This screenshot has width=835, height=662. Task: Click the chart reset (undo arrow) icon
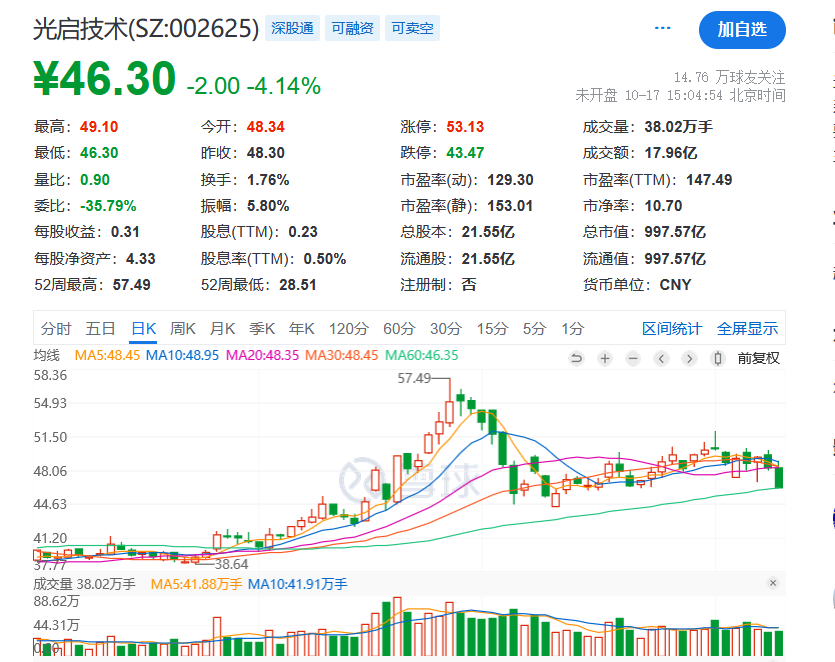(x=576, y=358)
